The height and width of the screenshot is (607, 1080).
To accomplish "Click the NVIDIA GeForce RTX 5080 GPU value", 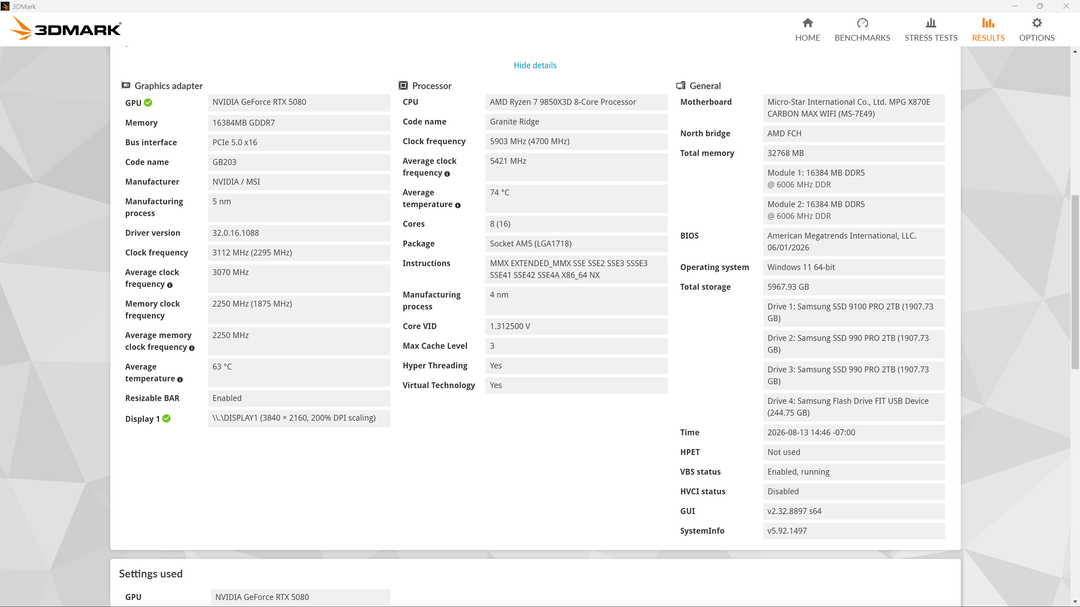I will [x=299, y=103].
